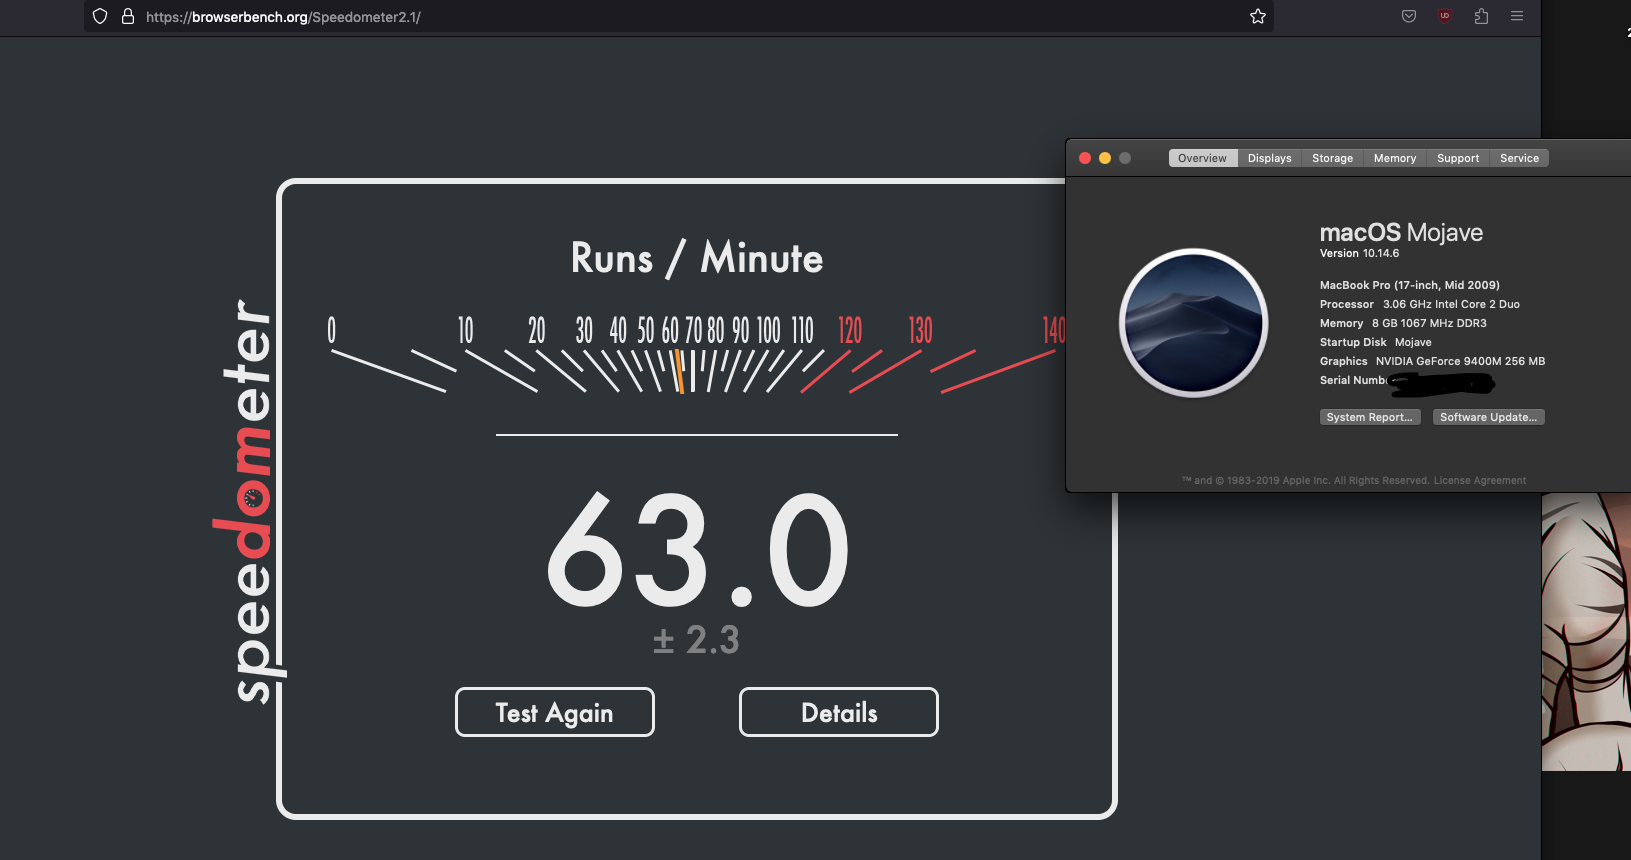Open the uBlock Origin extension icon
The height and width of the screenshot is (860, 1631).
tap(1445, 16)
